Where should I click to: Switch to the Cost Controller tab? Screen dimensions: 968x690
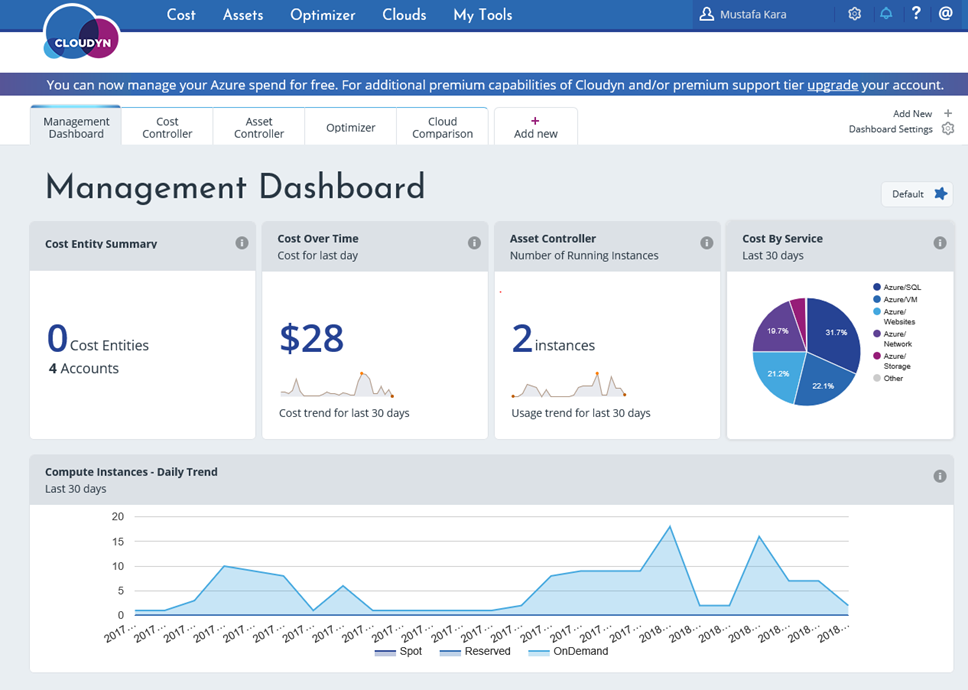[167, 127]
